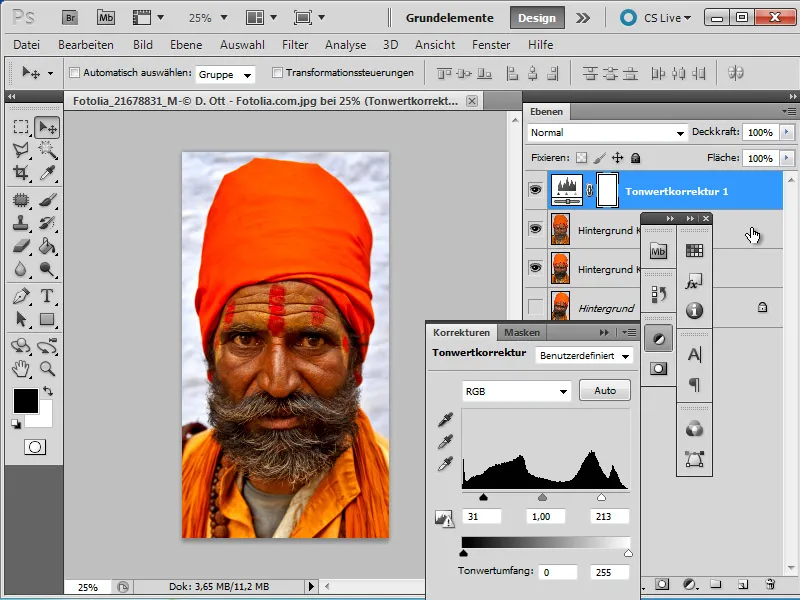Open the Filter menu
This screenshot has height=600, width=800.
[x=295, y=45]
